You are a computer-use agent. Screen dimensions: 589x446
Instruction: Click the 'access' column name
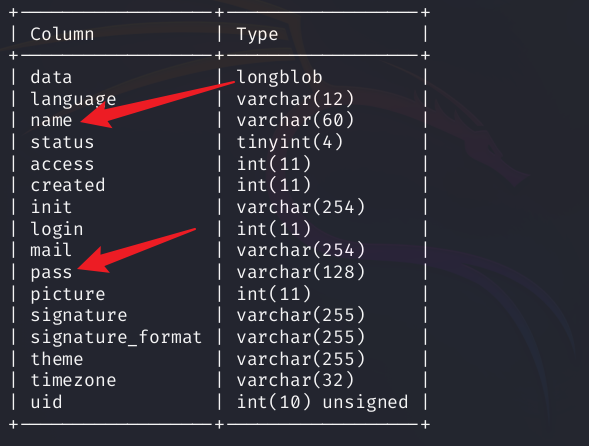pos(62,164)
